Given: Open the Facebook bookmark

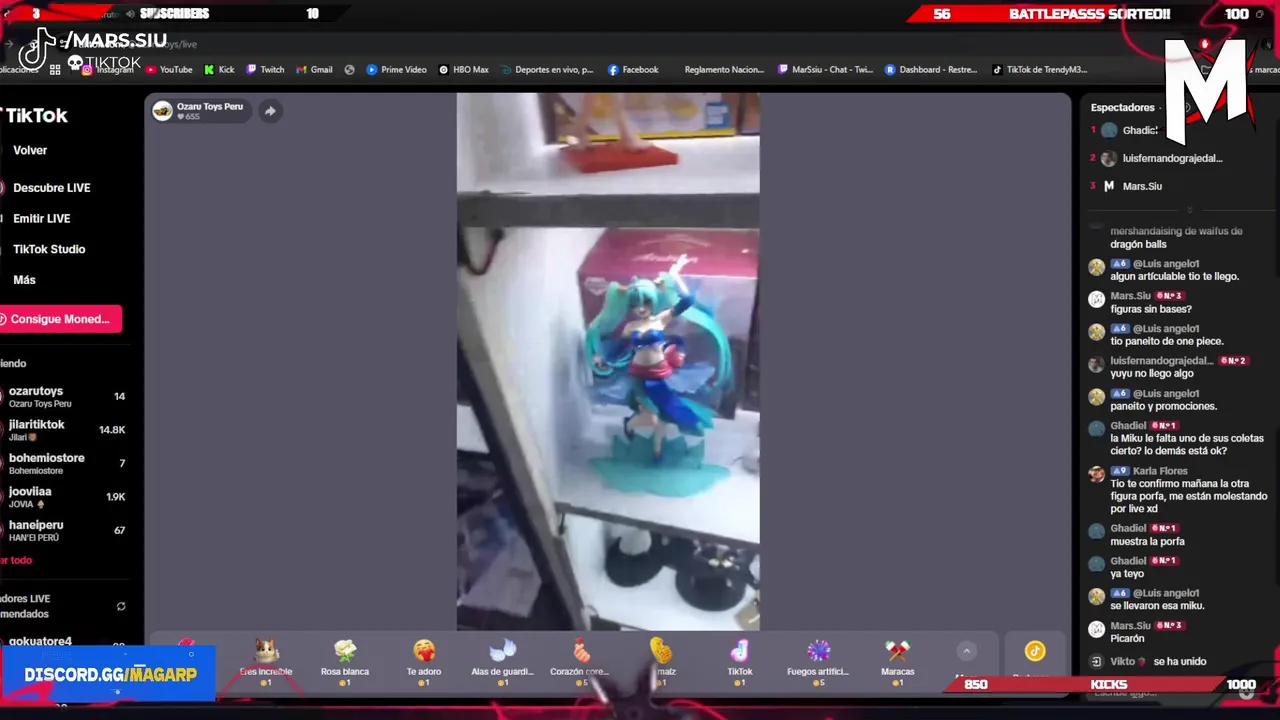Looking at the screenshot, I should click(633, 70).
